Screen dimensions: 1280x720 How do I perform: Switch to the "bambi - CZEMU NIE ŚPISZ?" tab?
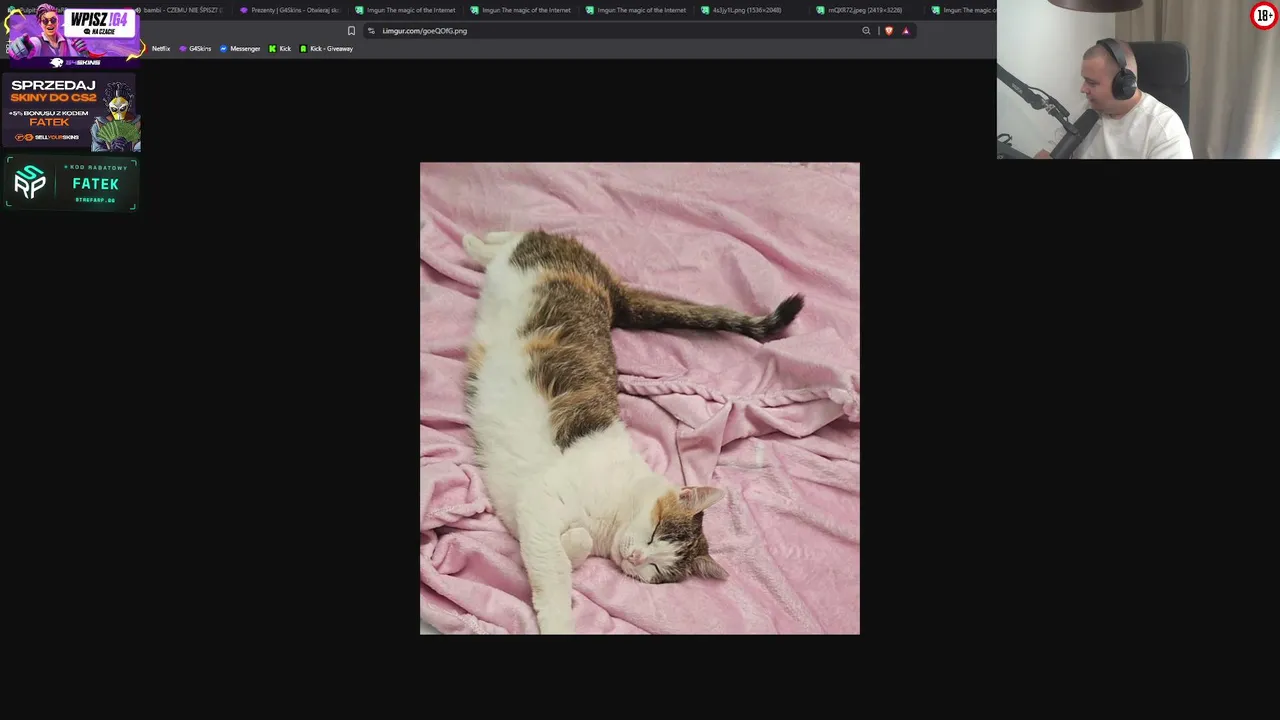181,10
